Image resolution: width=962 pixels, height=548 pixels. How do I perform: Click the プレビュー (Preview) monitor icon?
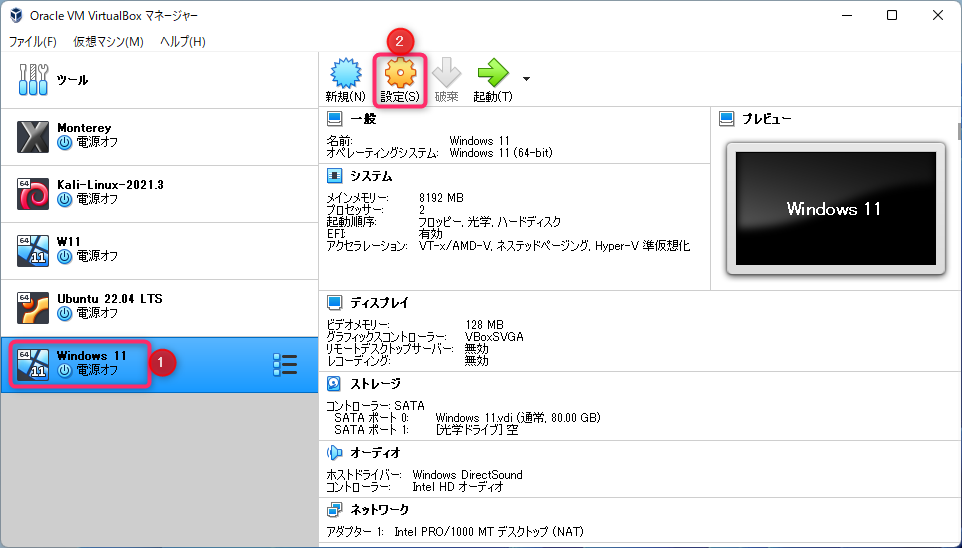tap(726, 118)
